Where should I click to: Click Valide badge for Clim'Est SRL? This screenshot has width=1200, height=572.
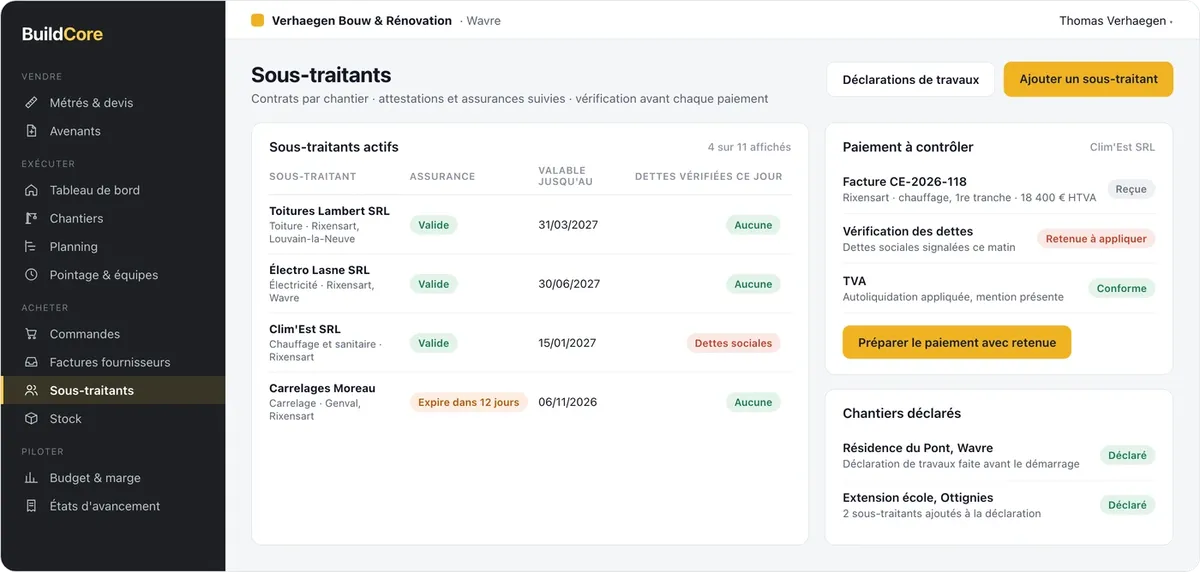point(433,343)
